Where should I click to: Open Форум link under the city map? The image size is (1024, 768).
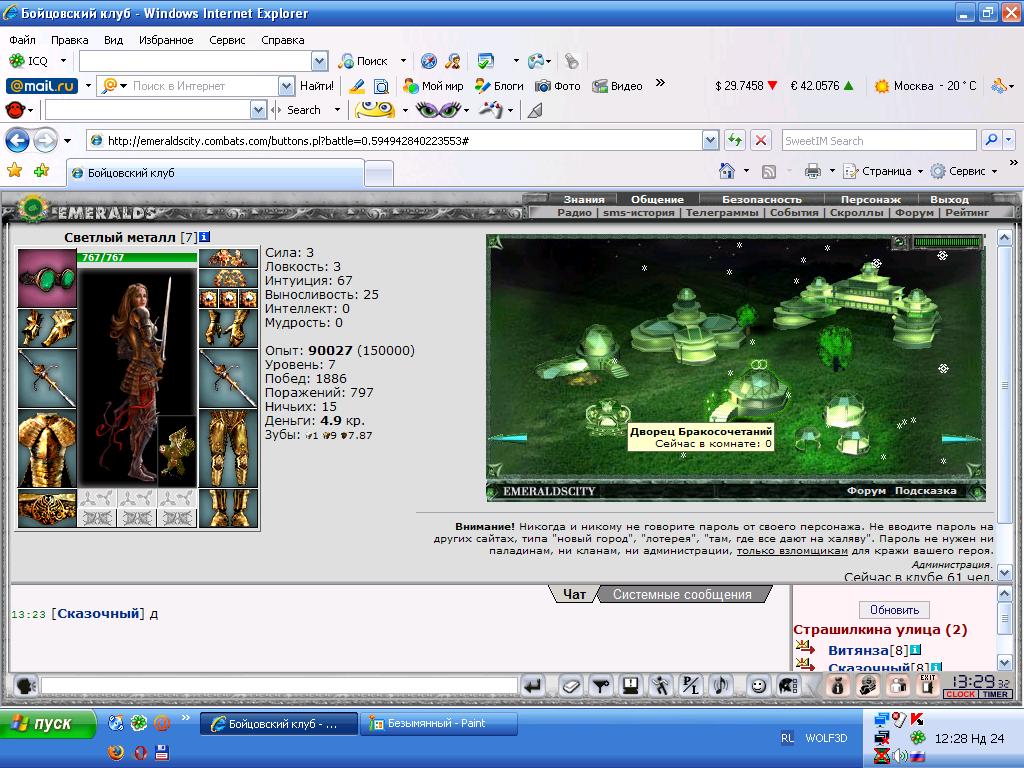pyautogui.click(x=866, y=490)
